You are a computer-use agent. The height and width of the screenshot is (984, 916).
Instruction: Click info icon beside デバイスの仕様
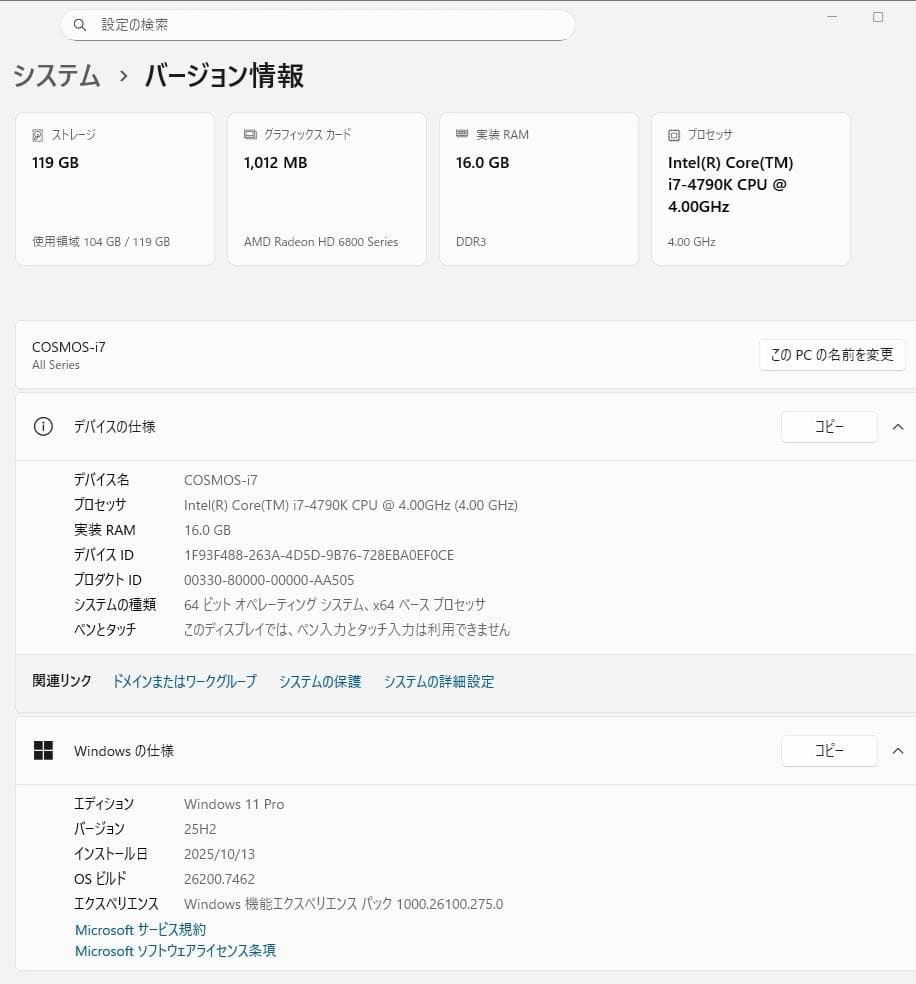[43, 427]
